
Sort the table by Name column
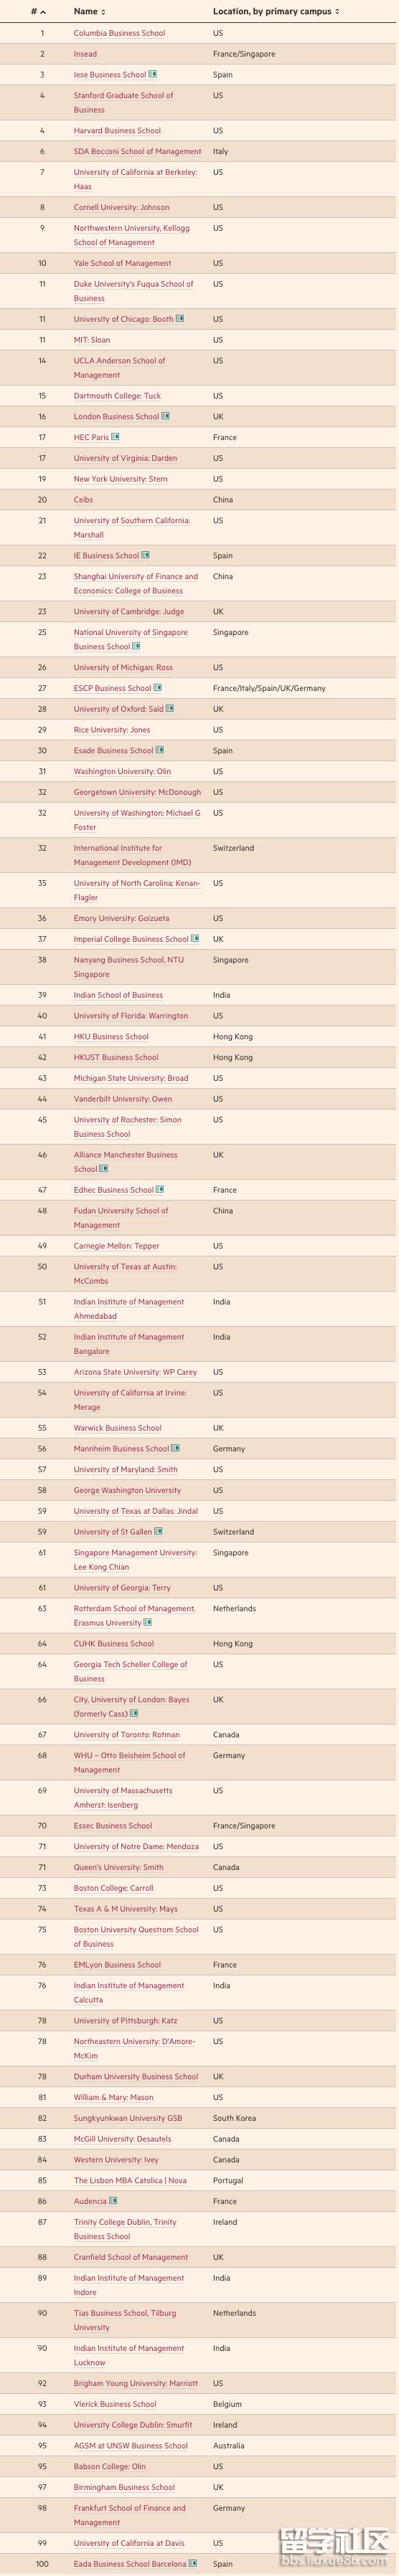coord(89,11)
